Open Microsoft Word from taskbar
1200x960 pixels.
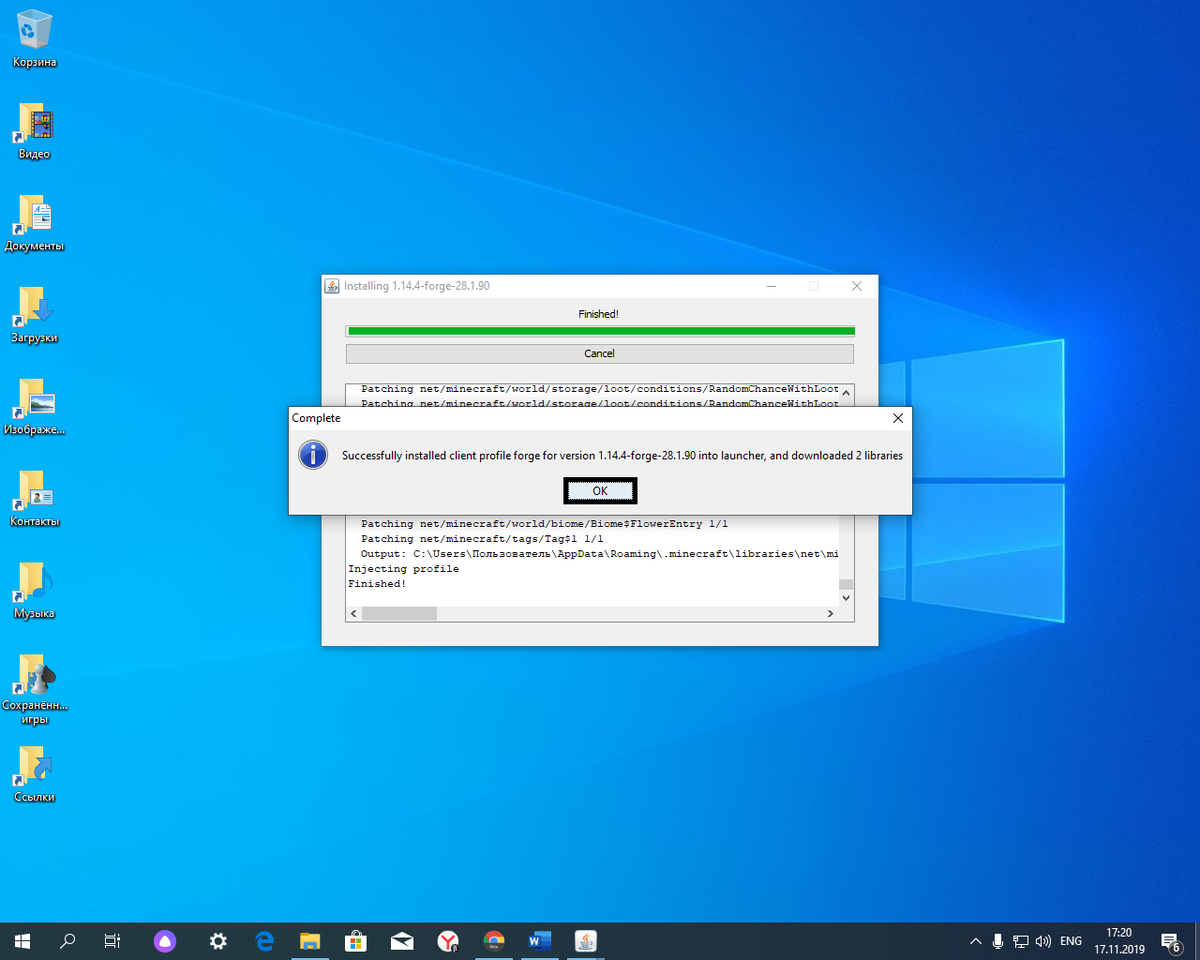point(540,941)
